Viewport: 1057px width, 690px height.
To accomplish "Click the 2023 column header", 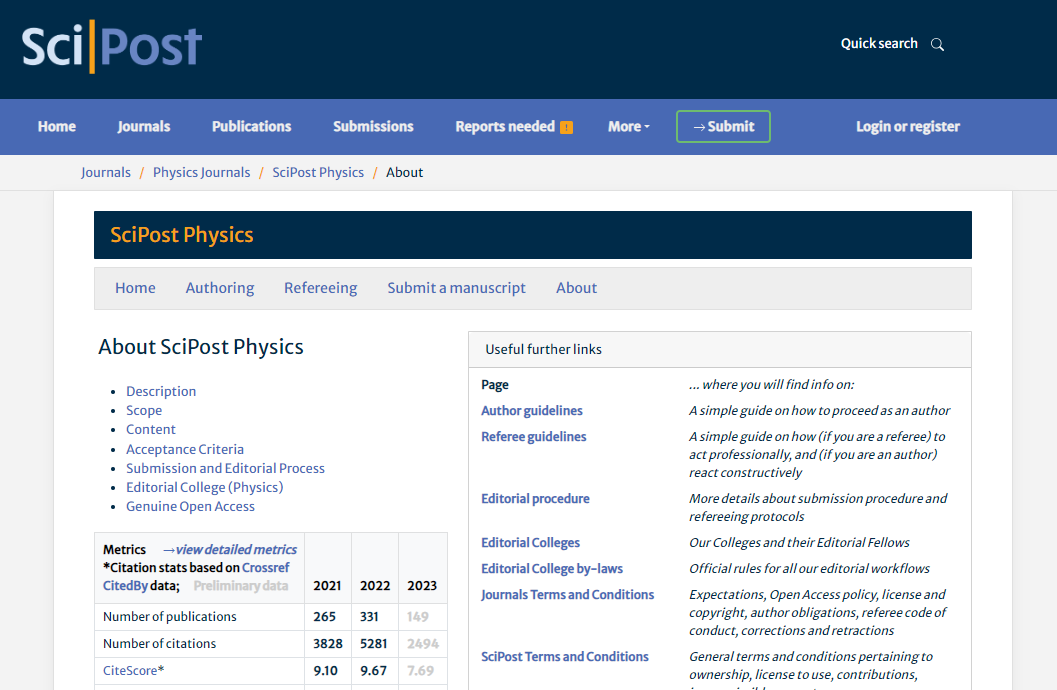I will 422,586.
